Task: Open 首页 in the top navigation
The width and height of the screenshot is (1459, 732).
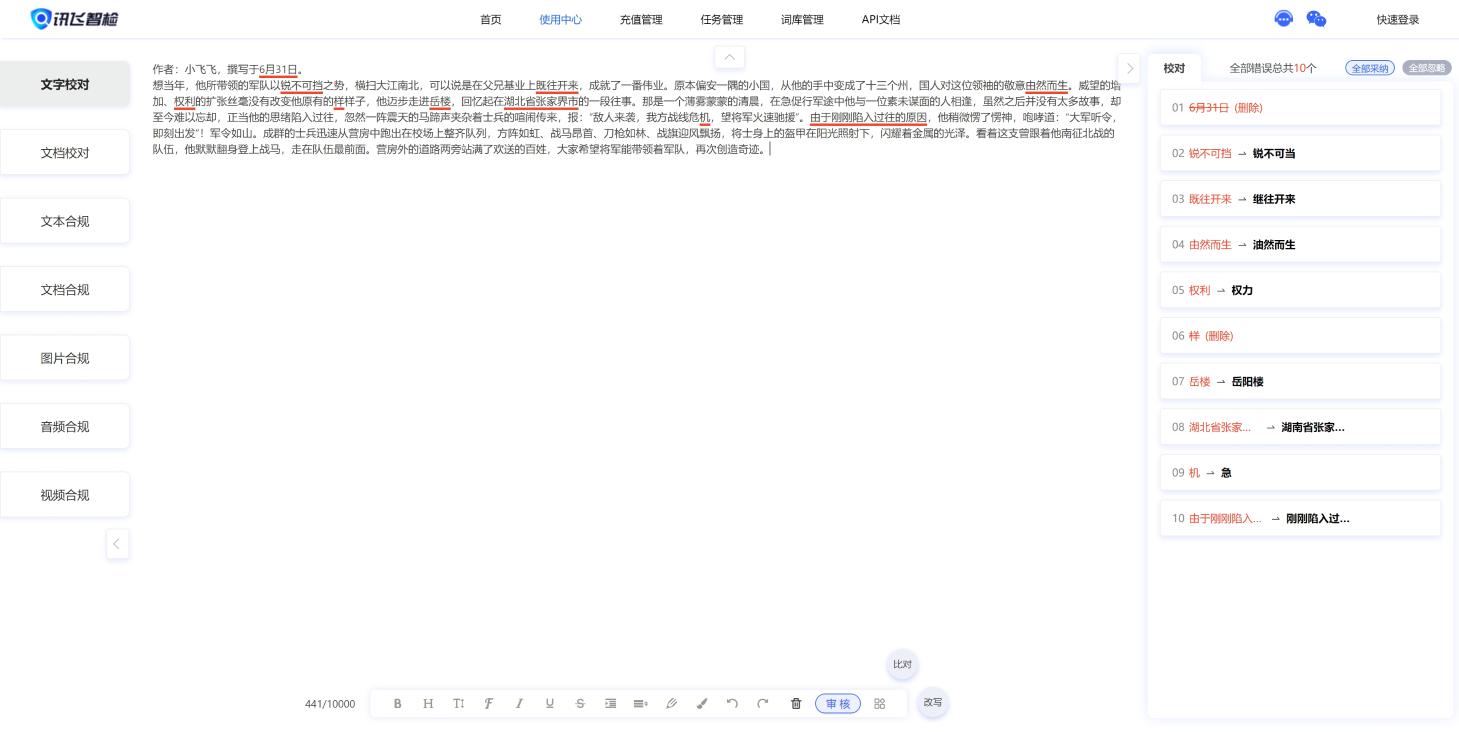Action: [491, 20]
